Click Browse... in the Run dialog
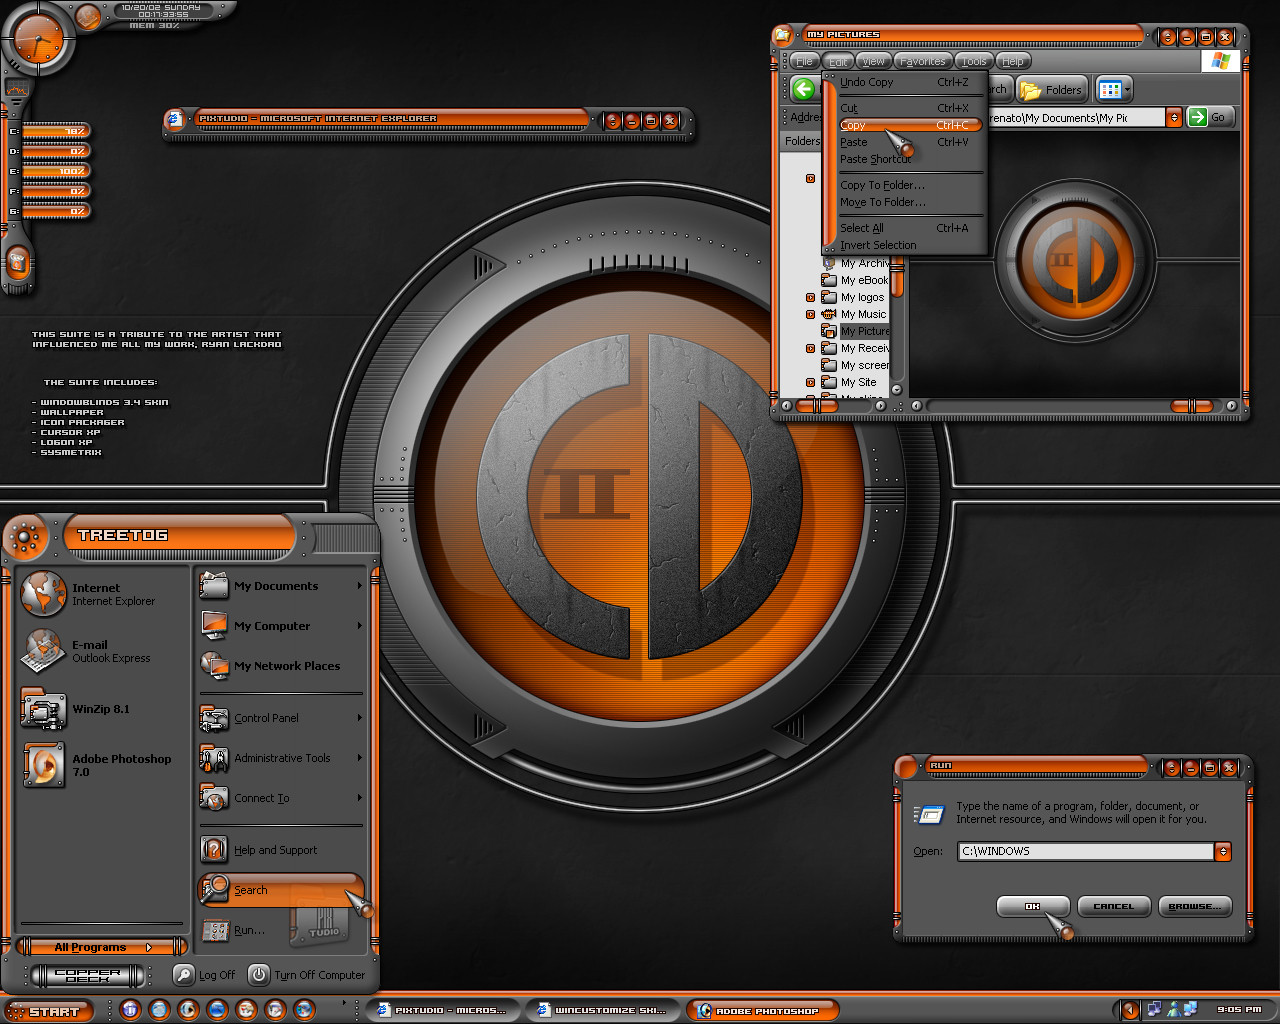 click(x=1194, y=906)
